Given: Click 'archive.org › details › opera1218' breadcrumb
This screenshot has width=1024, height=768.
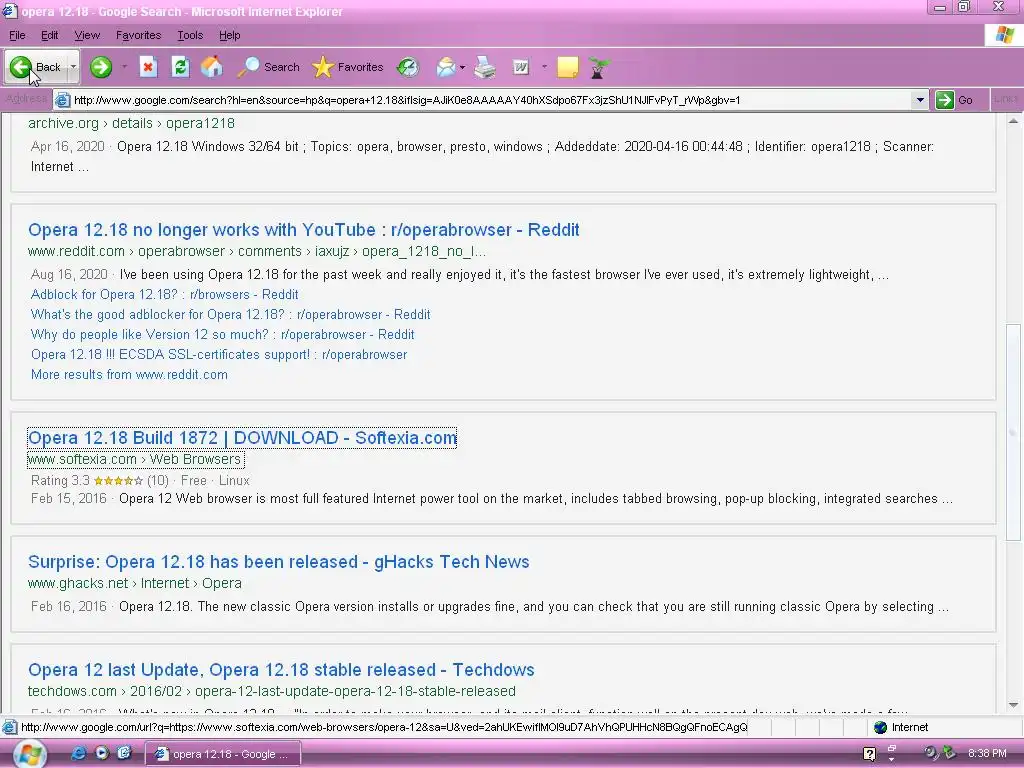Looking at the screenshot, I should tap(131, 123).
